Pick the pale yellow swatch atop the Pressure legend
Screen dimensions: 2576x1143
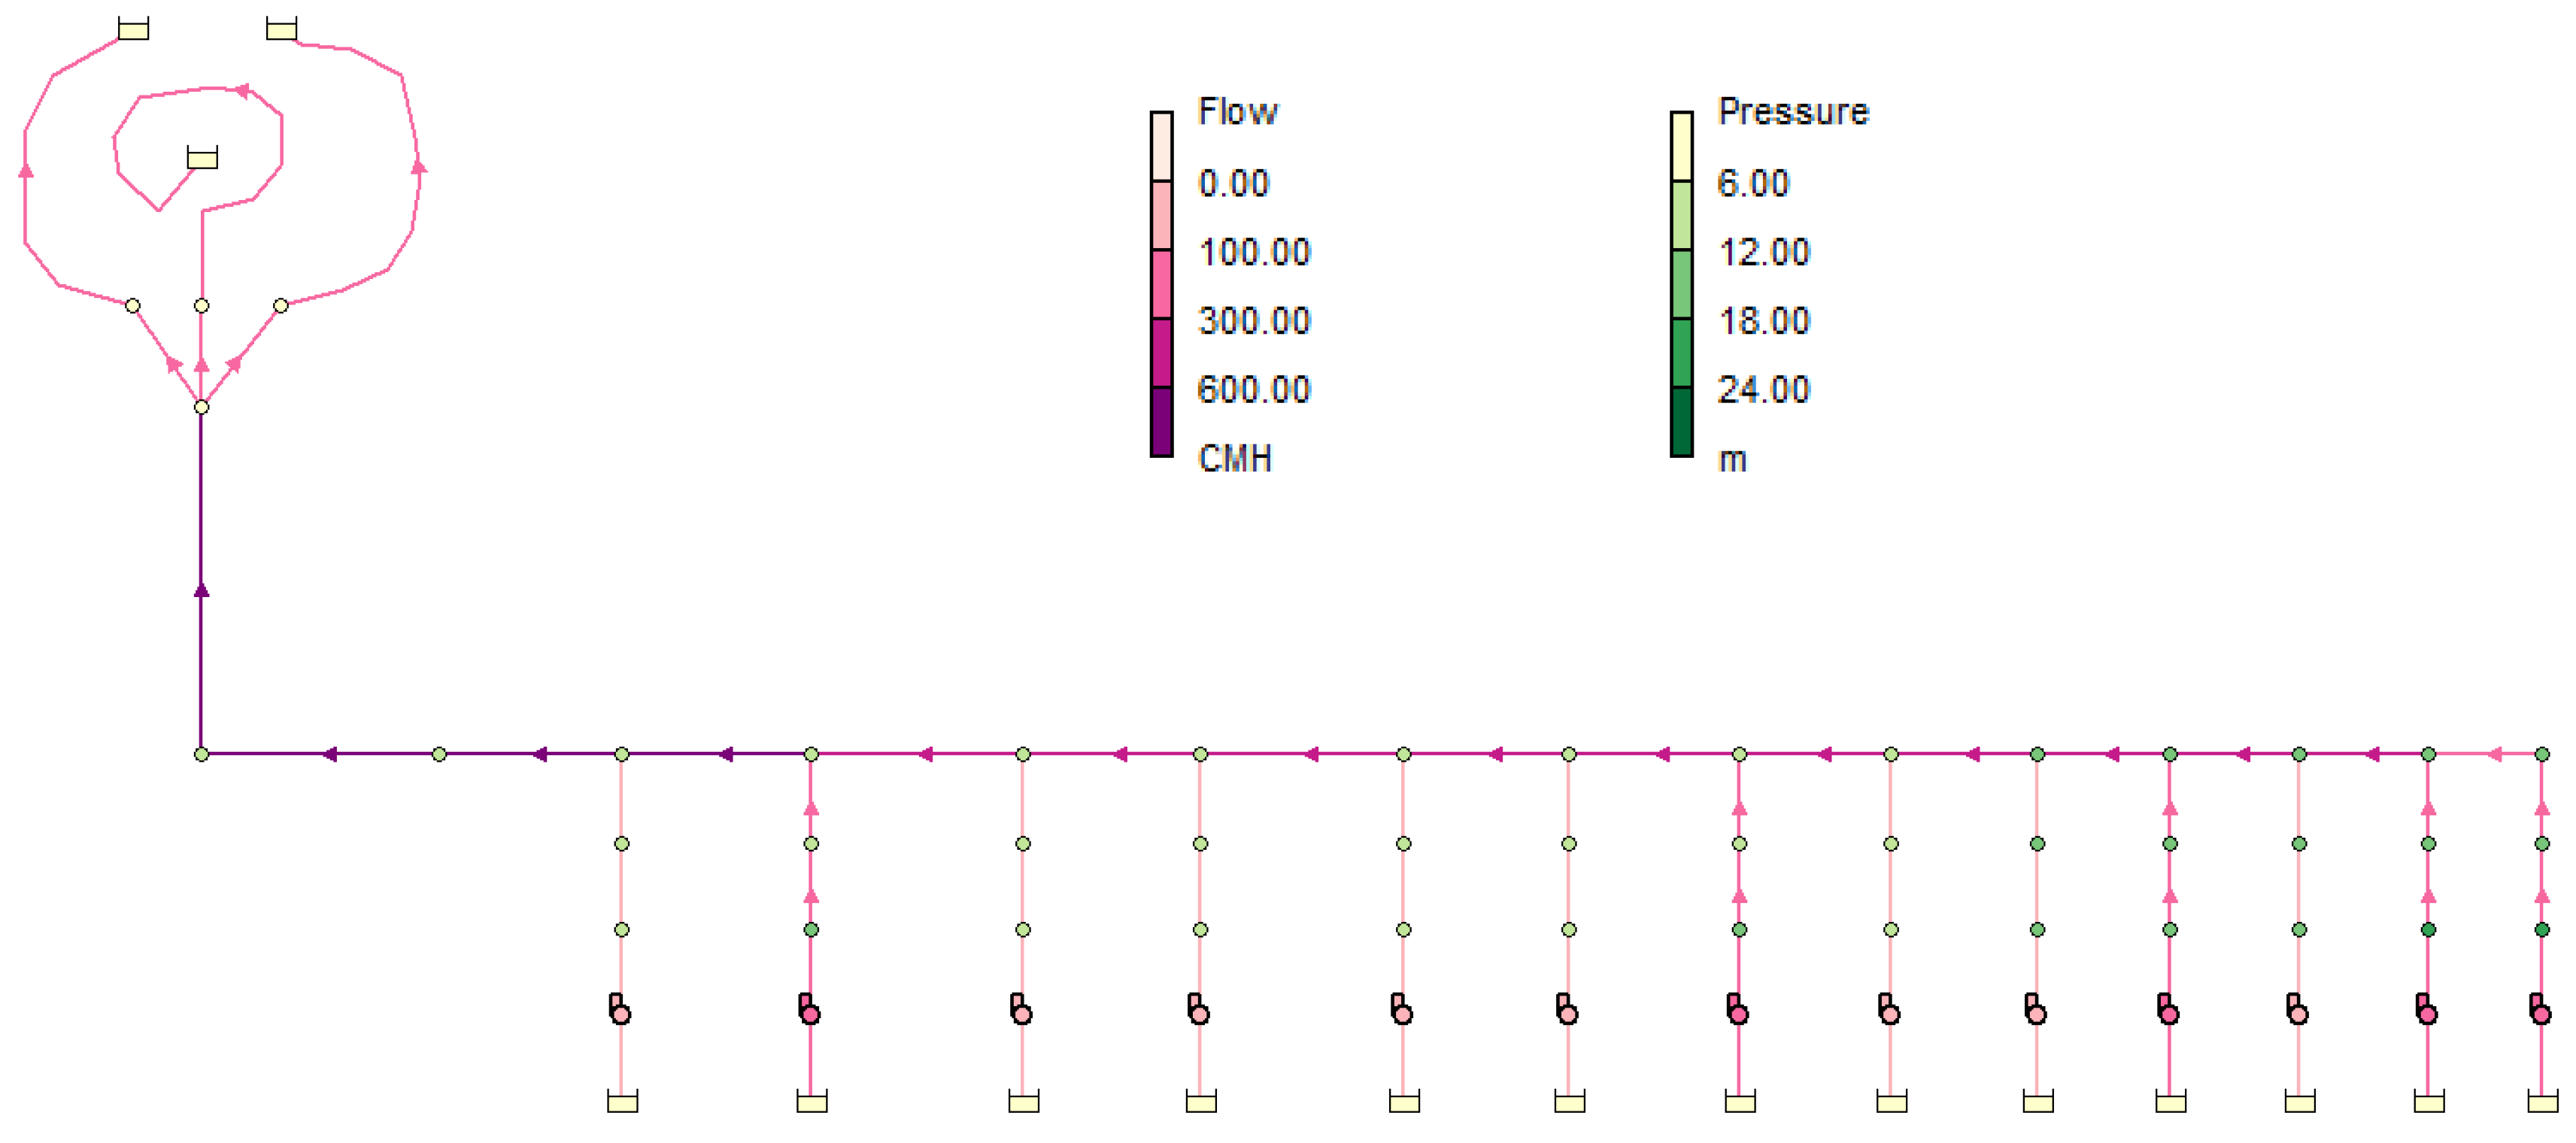click(1681, 146)
